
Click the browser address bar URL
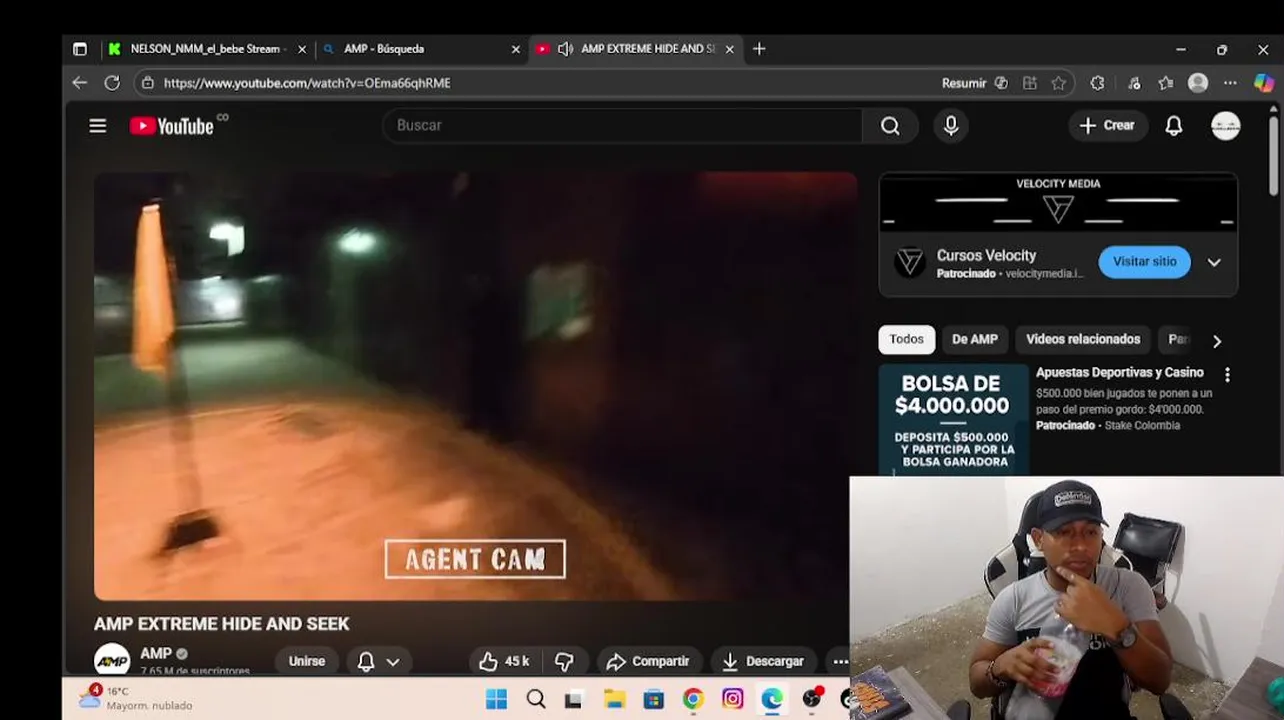[x=307, y=83]
